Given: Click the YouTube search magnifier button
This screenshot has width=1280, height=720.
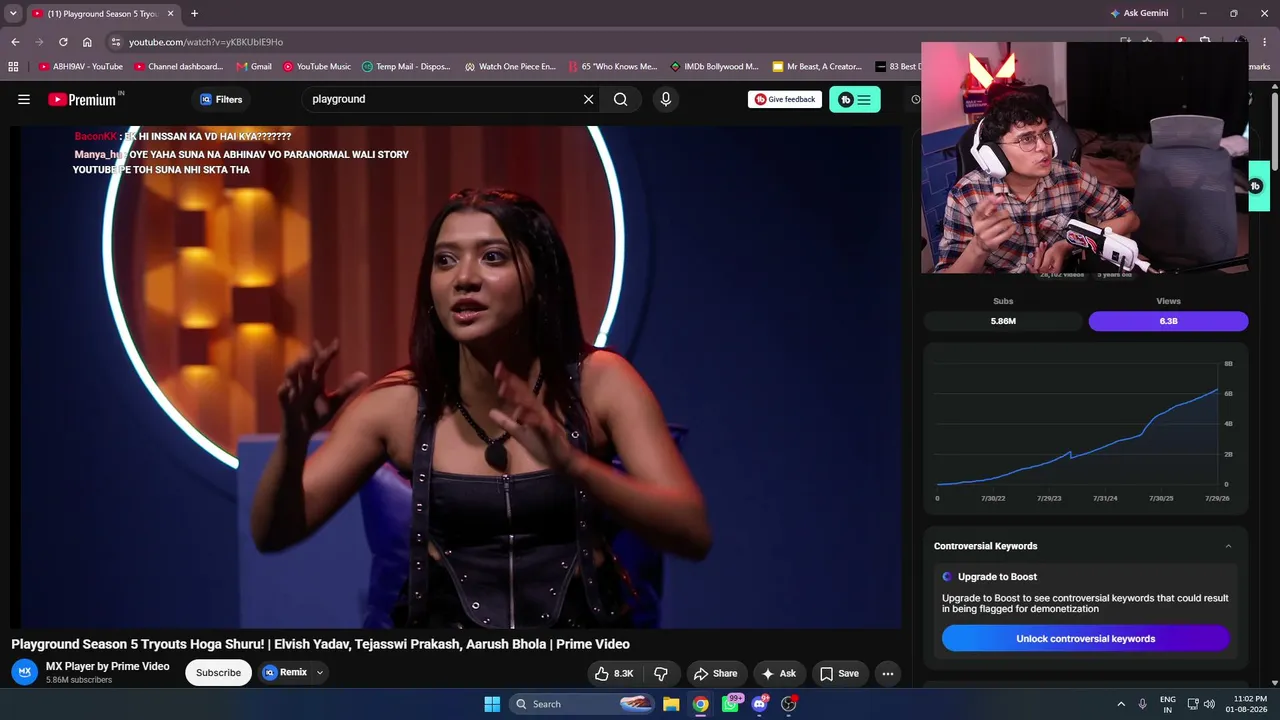Looking at the screenshot, I should click(621, 99).
